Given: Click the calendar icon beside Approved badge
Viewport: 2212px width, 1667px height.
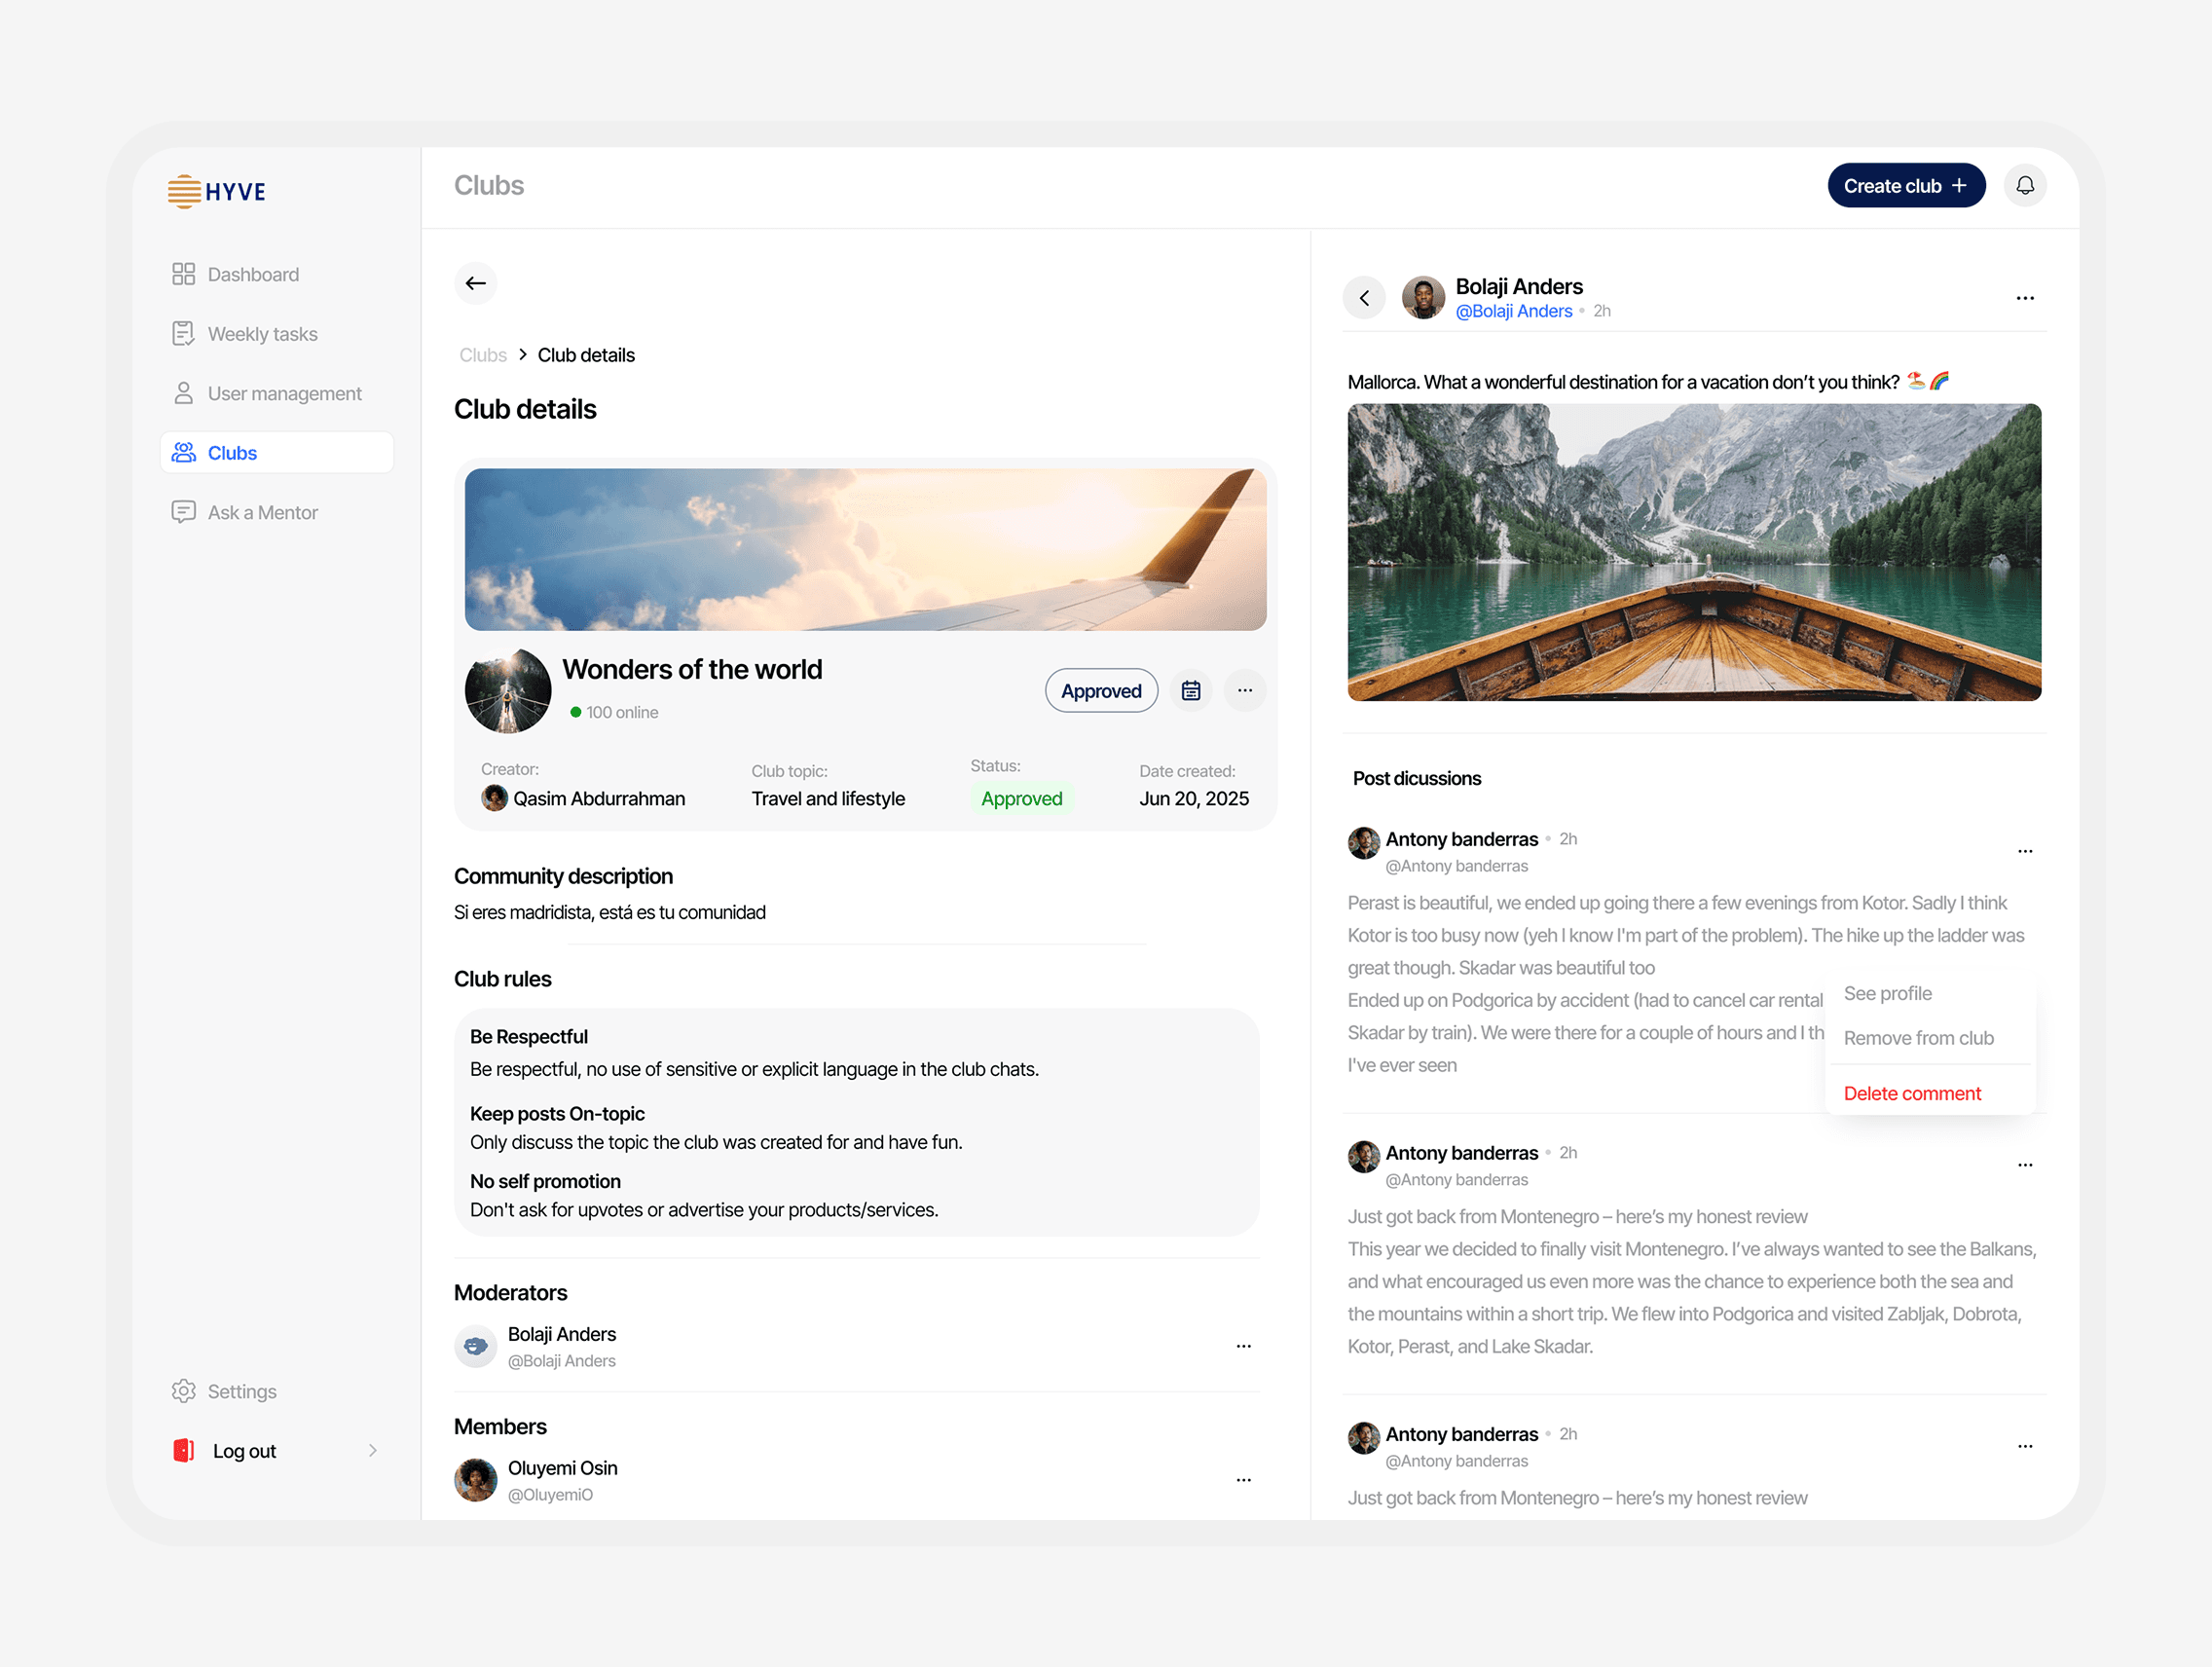Looking at the screenshot, I should (1191, 690).
